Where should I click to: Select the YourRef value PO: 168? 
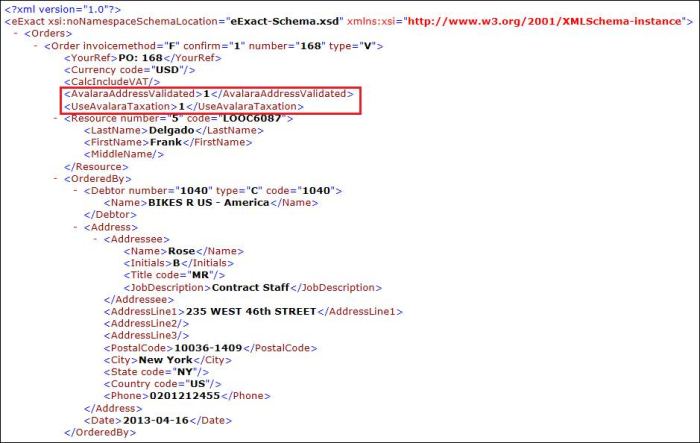[x=140, y=58]
